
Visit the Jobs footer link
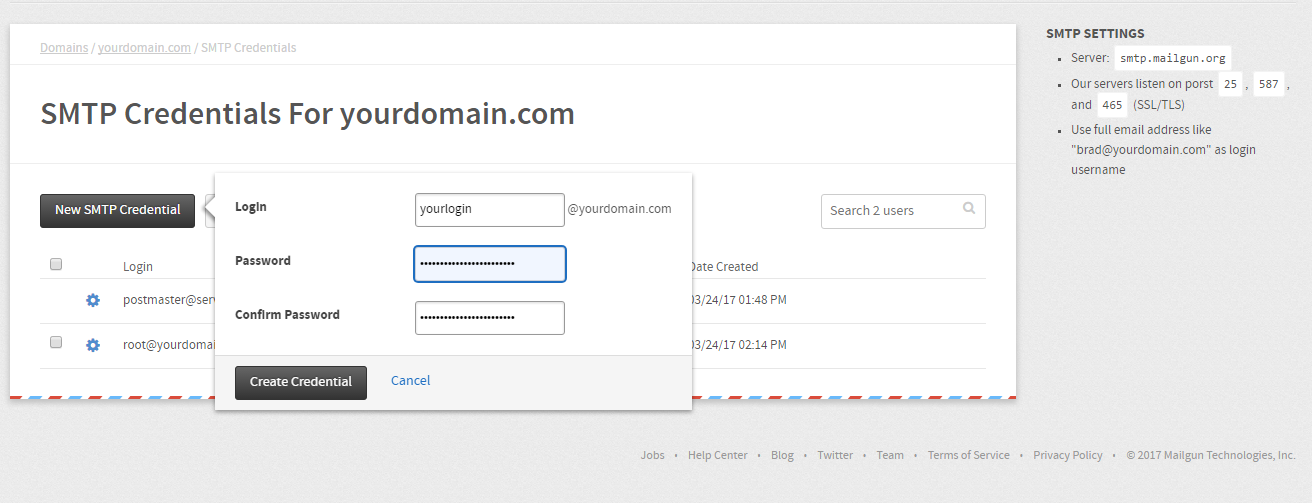652,455
